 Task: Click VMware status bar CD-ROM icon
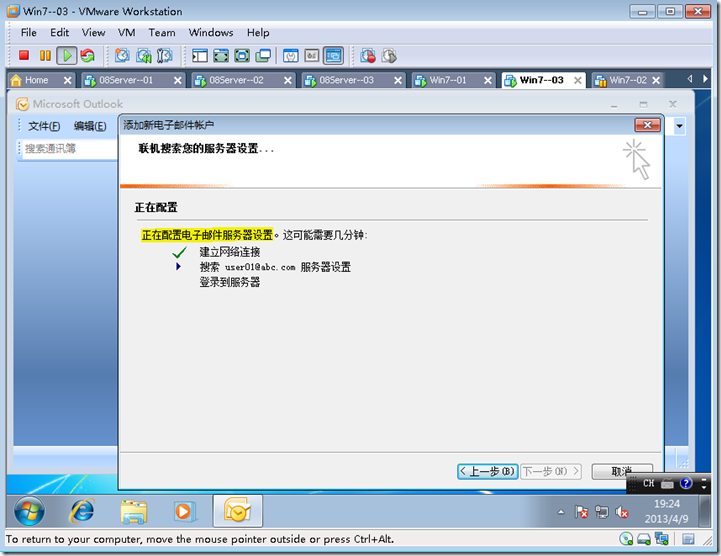click(626, 539)
